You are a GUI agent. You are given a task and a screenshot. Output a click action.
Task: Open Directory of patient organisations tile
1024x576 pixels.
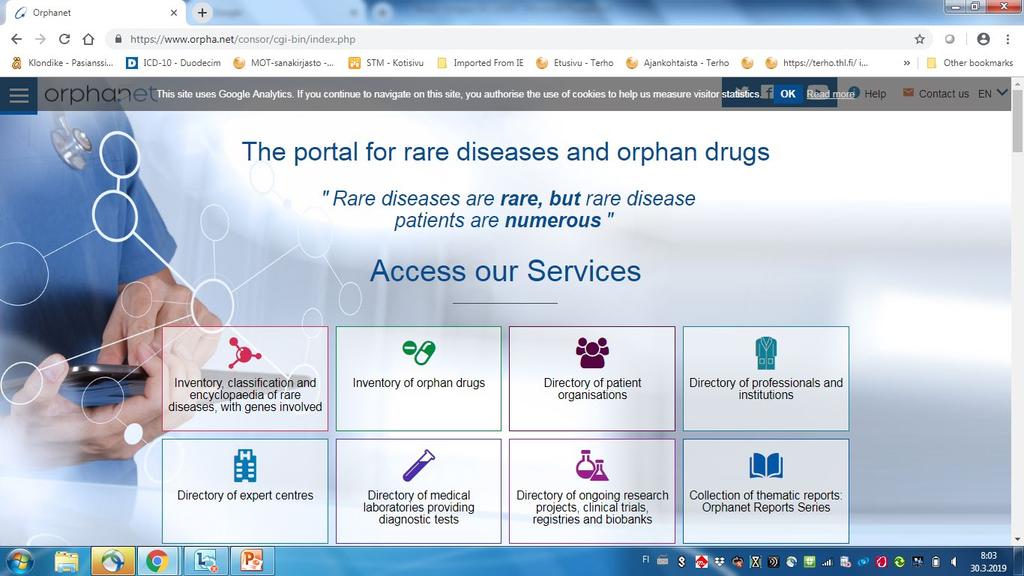point(592,379)
